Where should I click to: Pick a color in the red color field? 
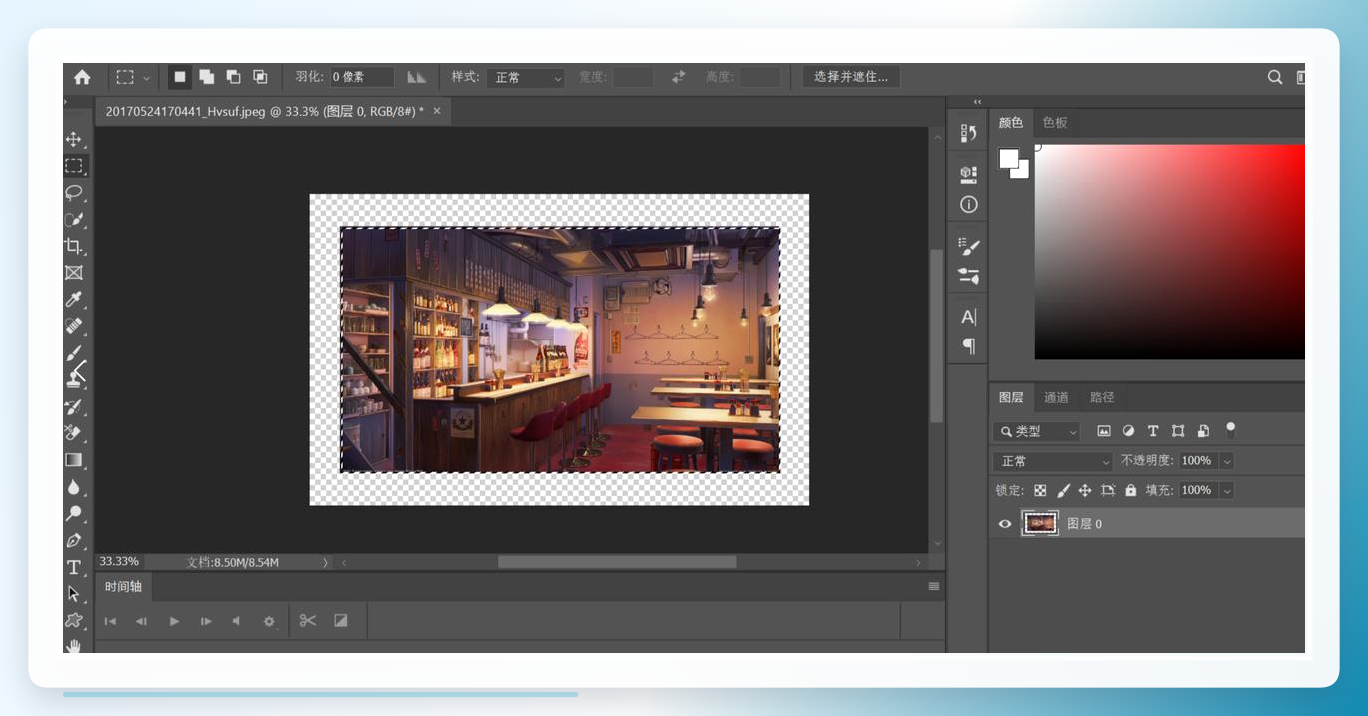pos(1169,252)
